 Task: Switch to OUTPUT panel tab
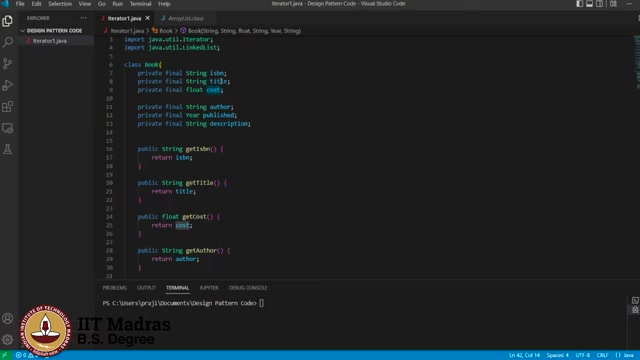coord(146,288)
